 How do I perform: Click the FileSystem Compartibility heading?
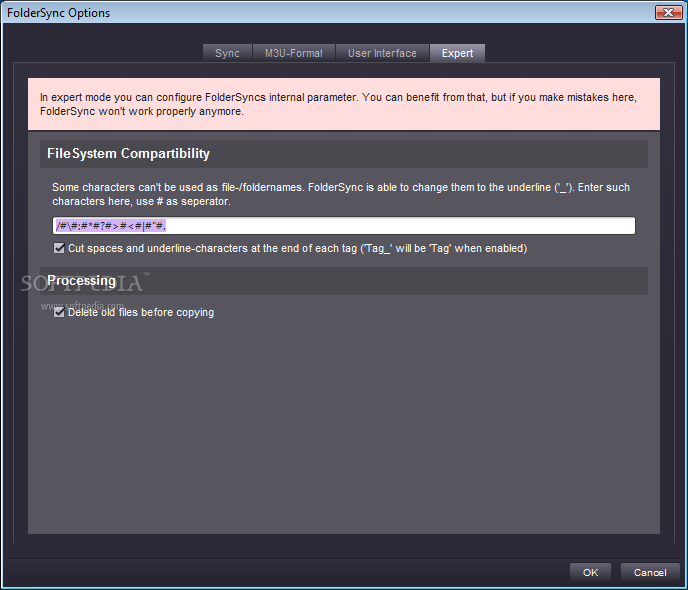pos(128,154)
